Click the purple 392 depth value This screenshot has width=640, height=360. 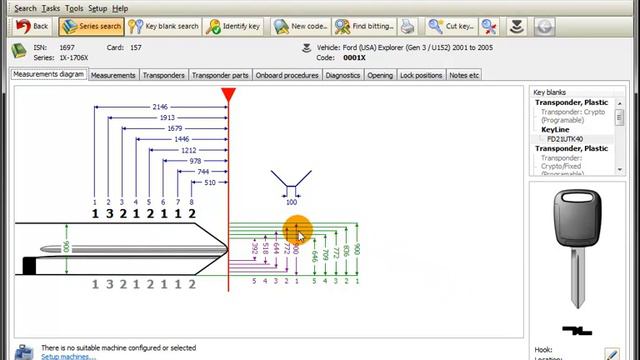pyautogui.click(x=255, y=249)
